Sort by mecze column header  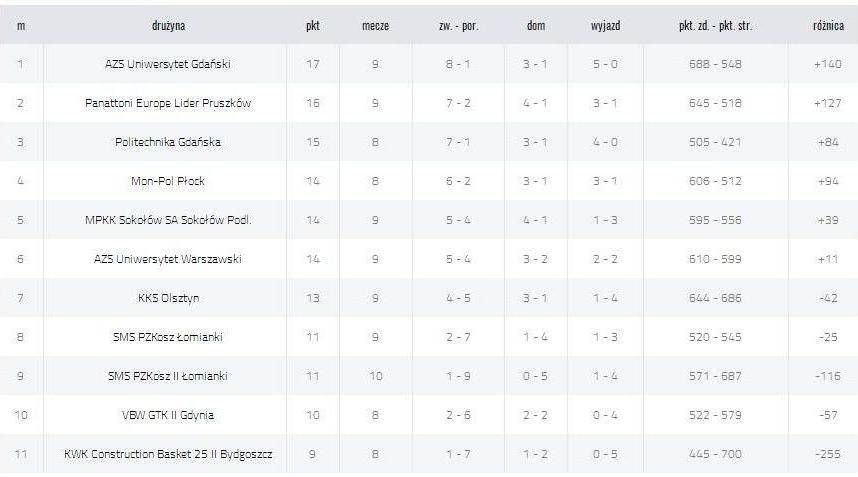pyautogui.click(x=375, y=25)
